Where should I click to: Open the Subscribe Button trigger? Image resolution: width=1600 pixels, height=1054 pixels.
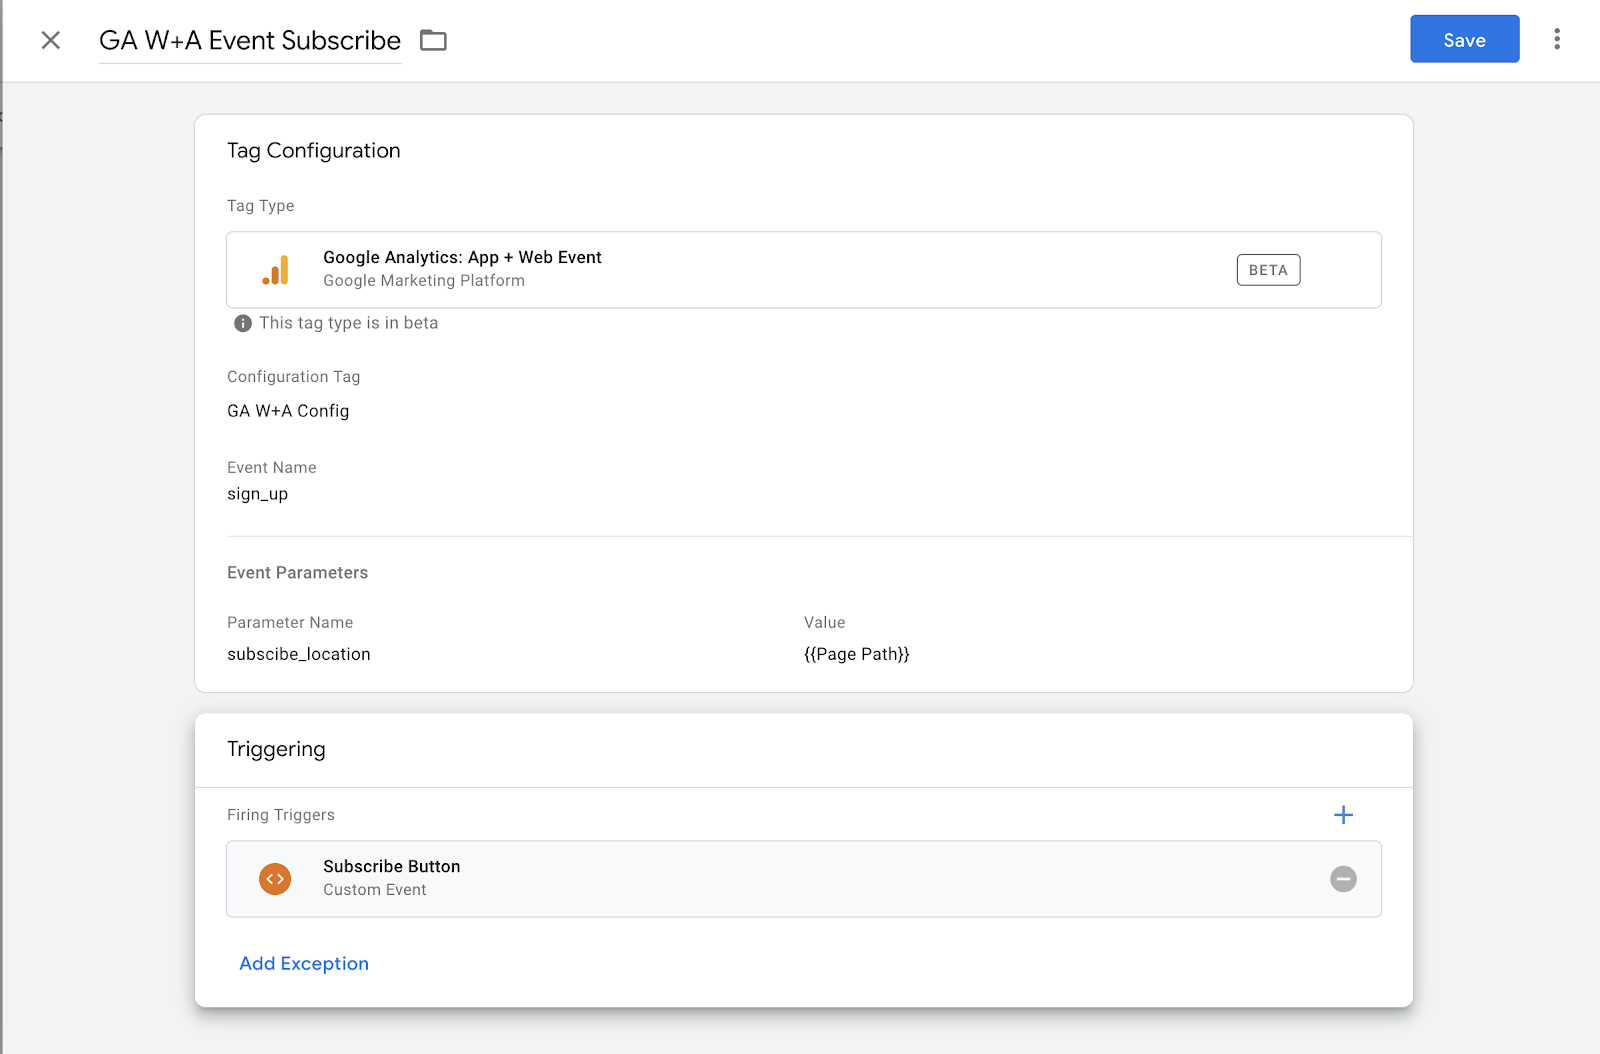tap(803, 879)
